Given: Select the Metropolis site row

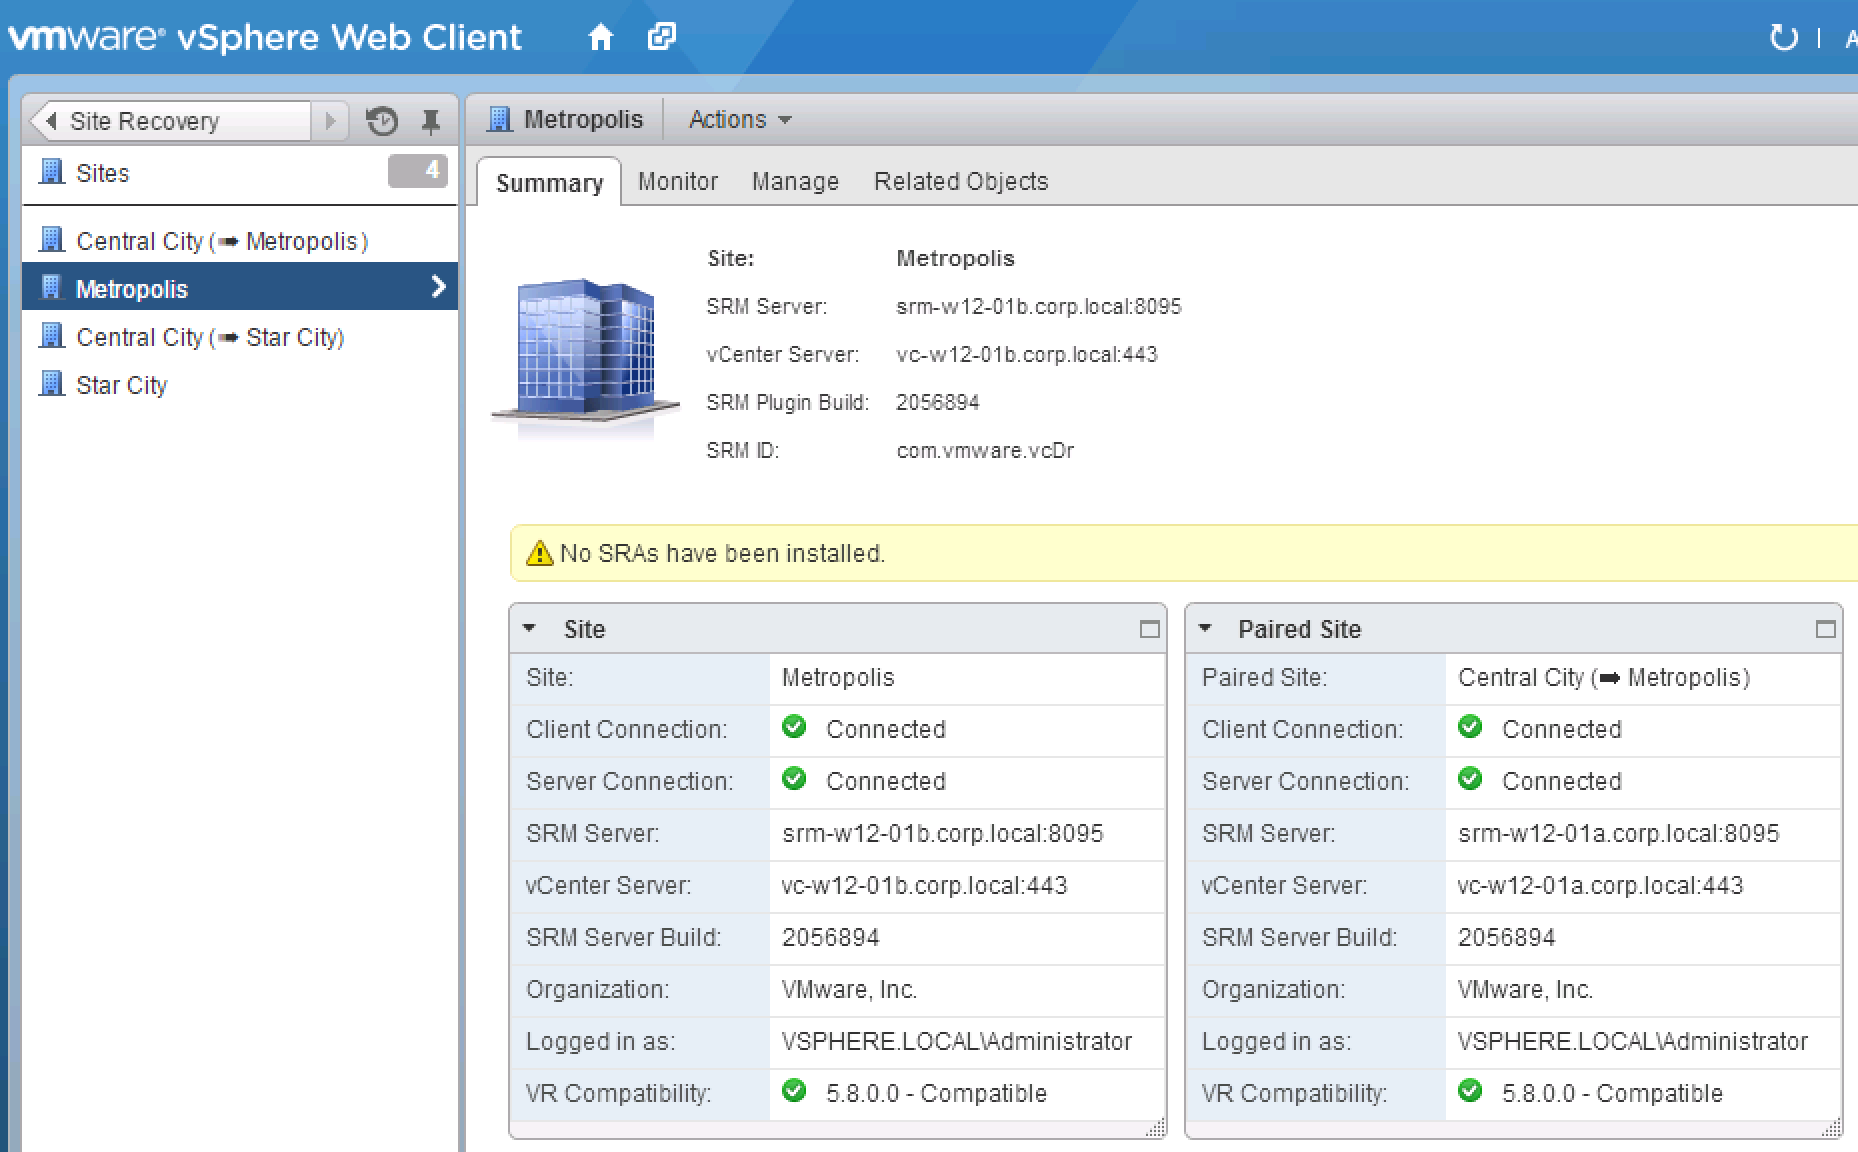Looking at the screenshot, I should click(x=240, y=288).
